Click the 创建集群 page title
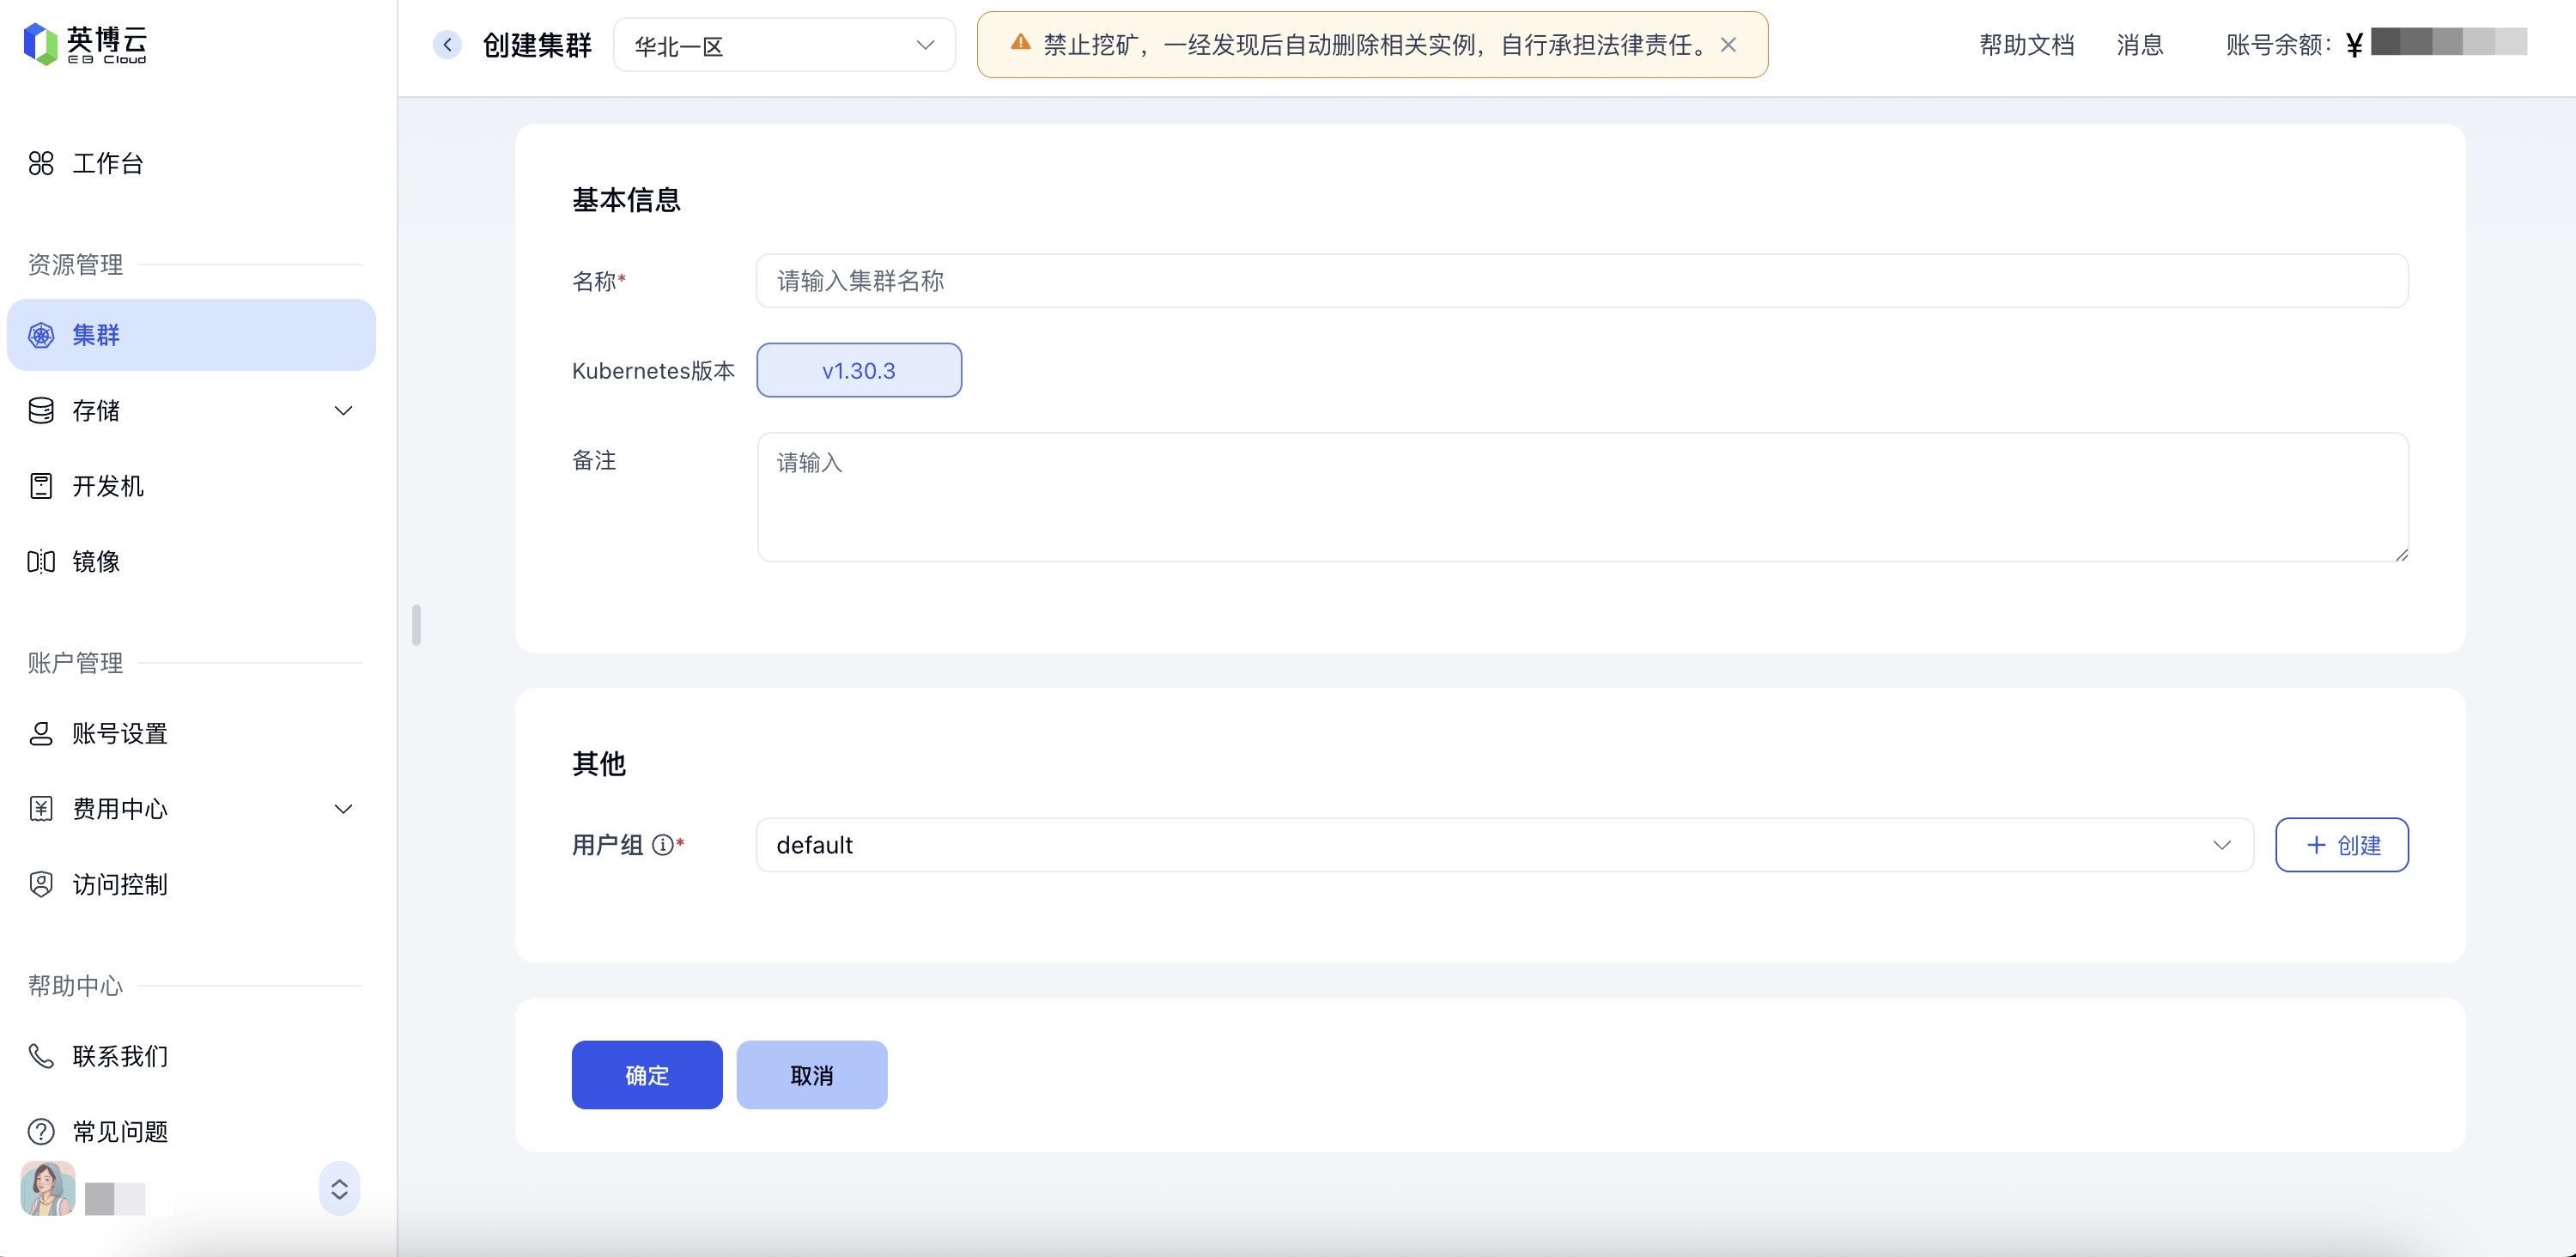This screenshot has height=1257, width=2576. (x=537, y=45)
